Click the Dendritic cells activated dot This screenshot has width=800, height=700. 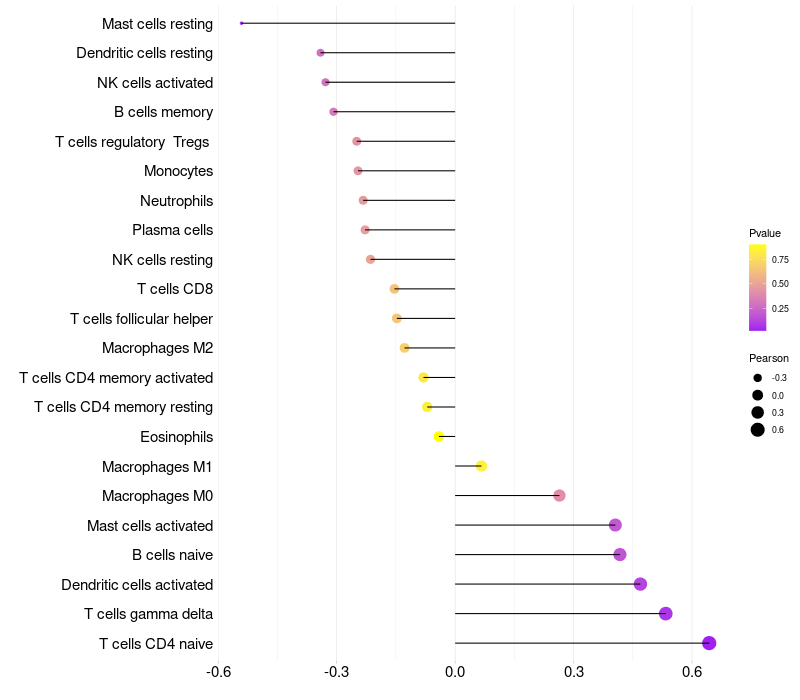(640, 584)
